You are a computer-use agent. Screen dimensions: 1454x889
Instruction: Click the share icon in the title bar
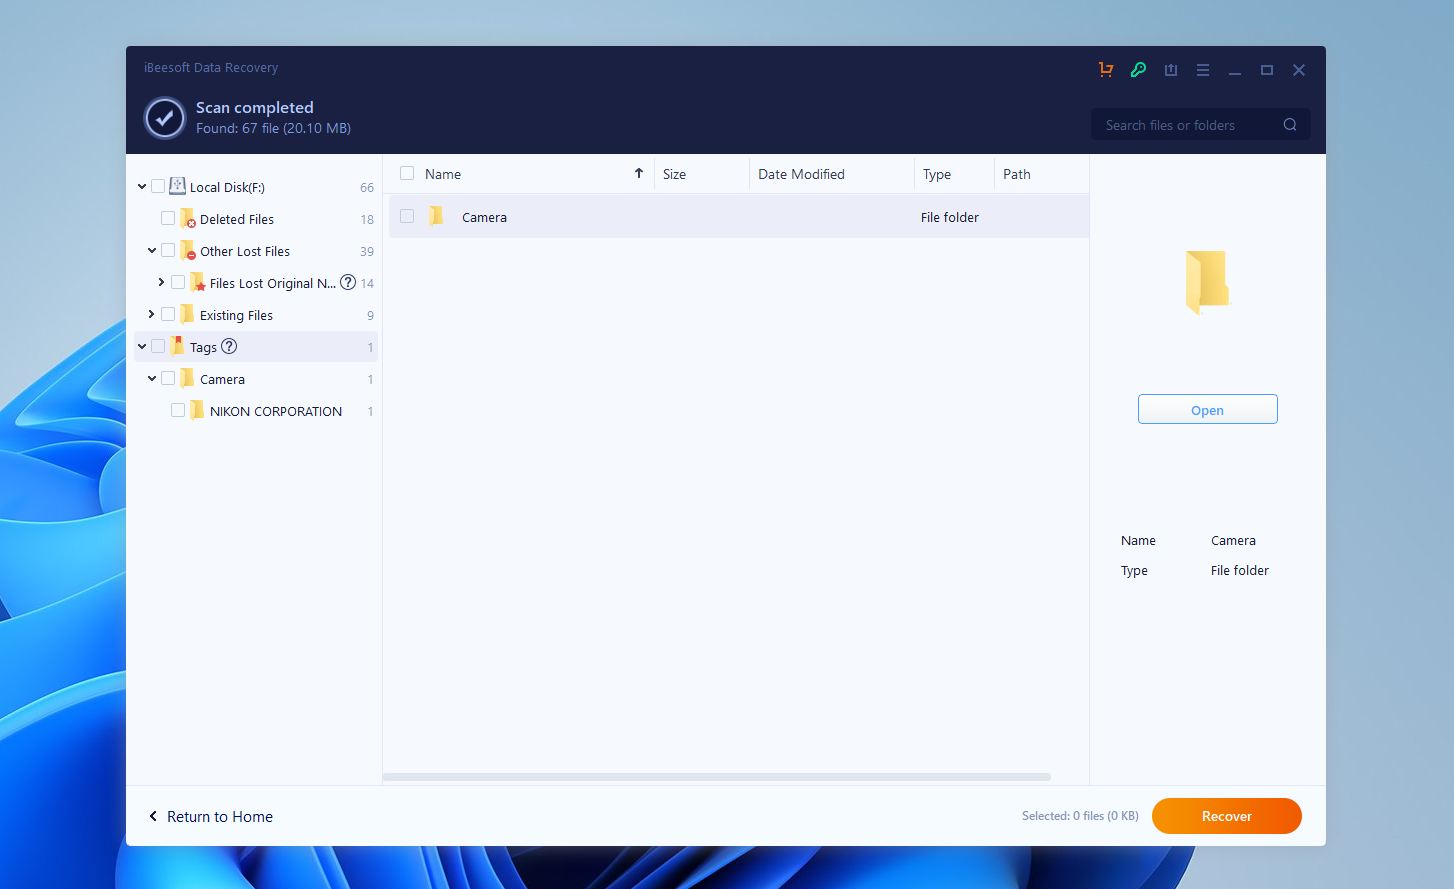coord(1171,70)
